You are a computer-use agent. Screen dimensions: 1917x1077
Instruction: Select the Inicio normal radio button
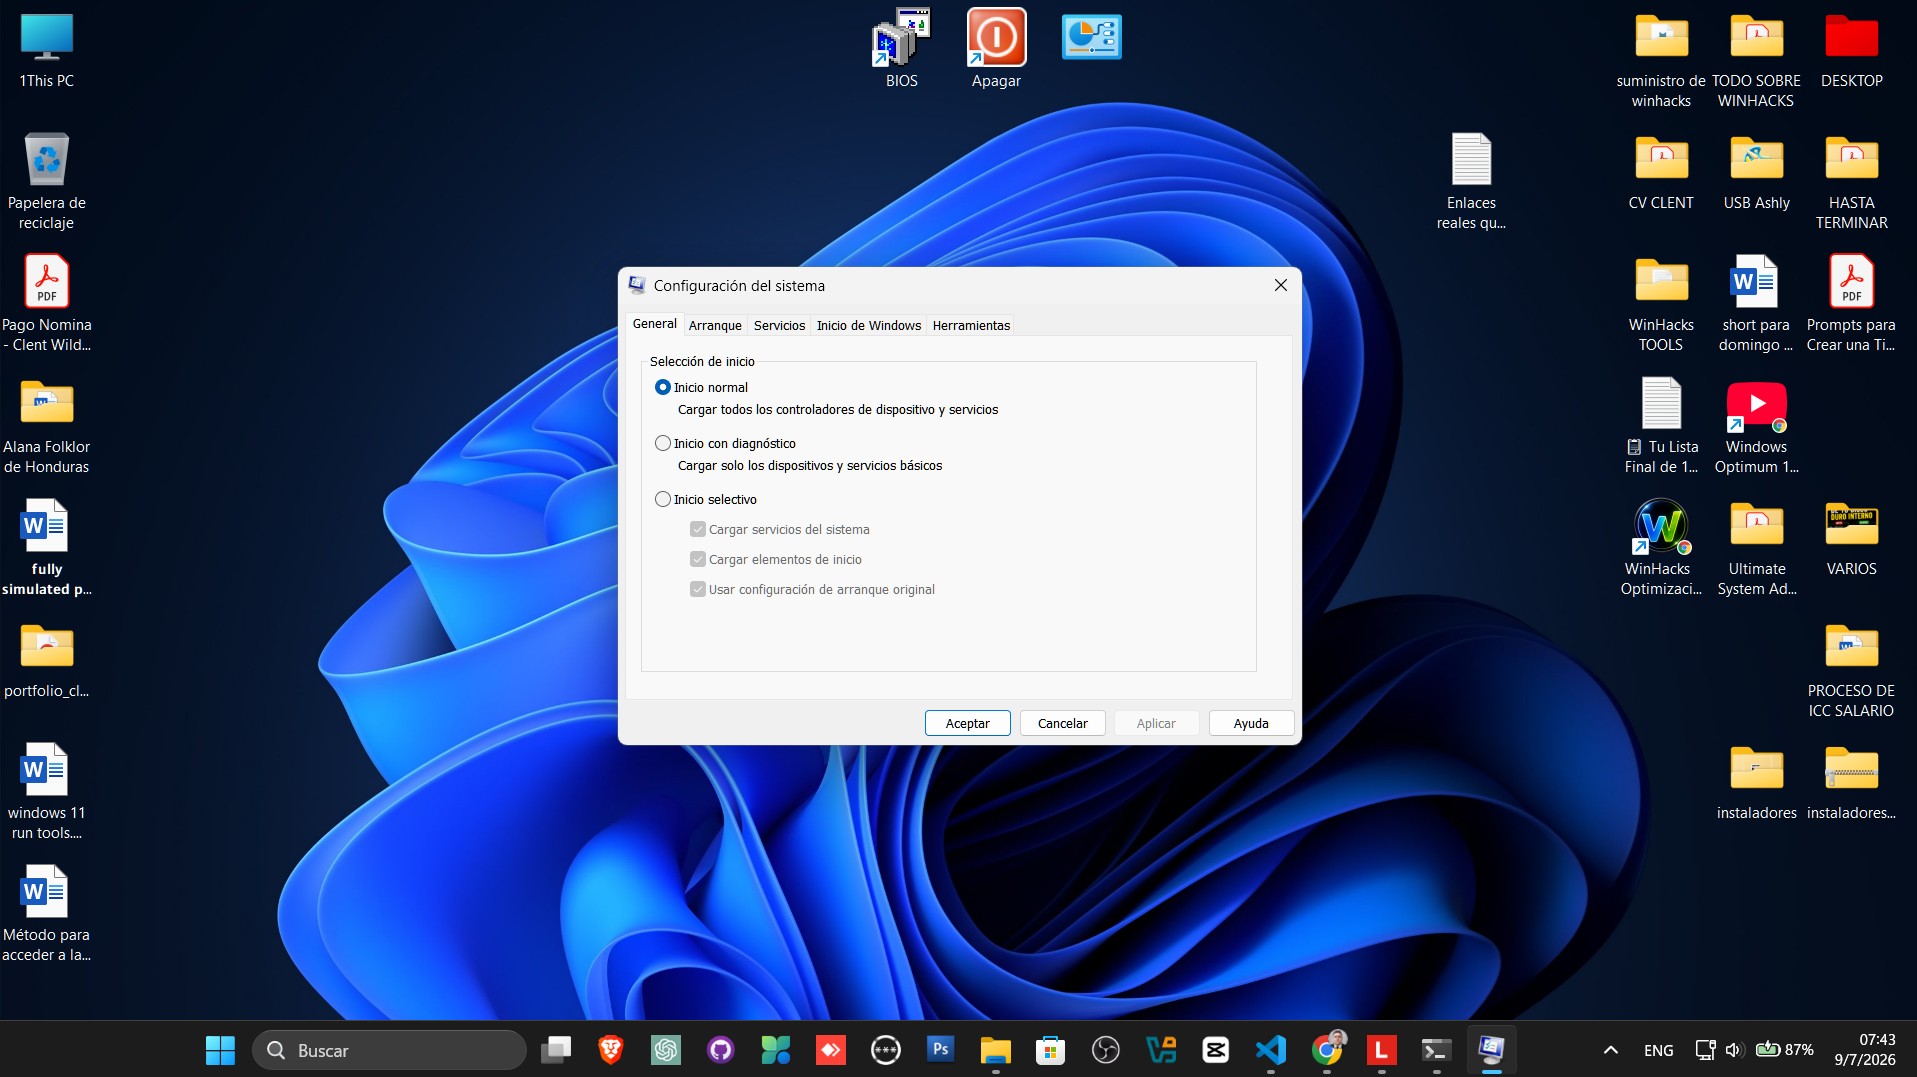663,387
